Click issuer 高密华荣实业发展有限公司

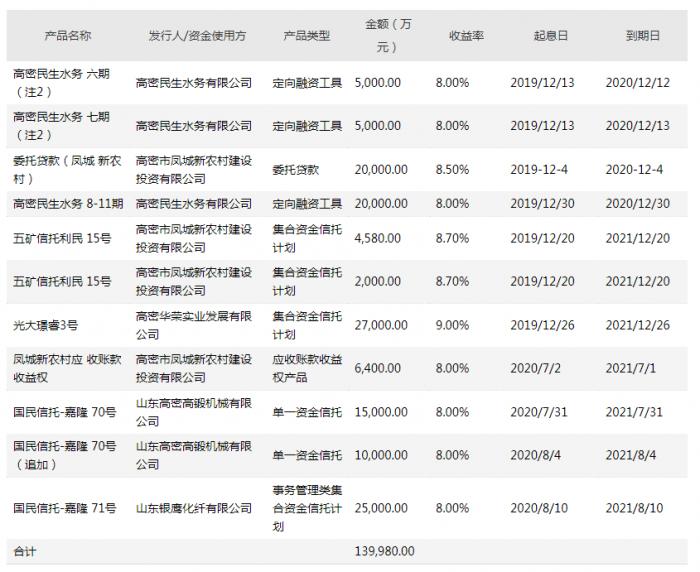click(x=194, y=325)
